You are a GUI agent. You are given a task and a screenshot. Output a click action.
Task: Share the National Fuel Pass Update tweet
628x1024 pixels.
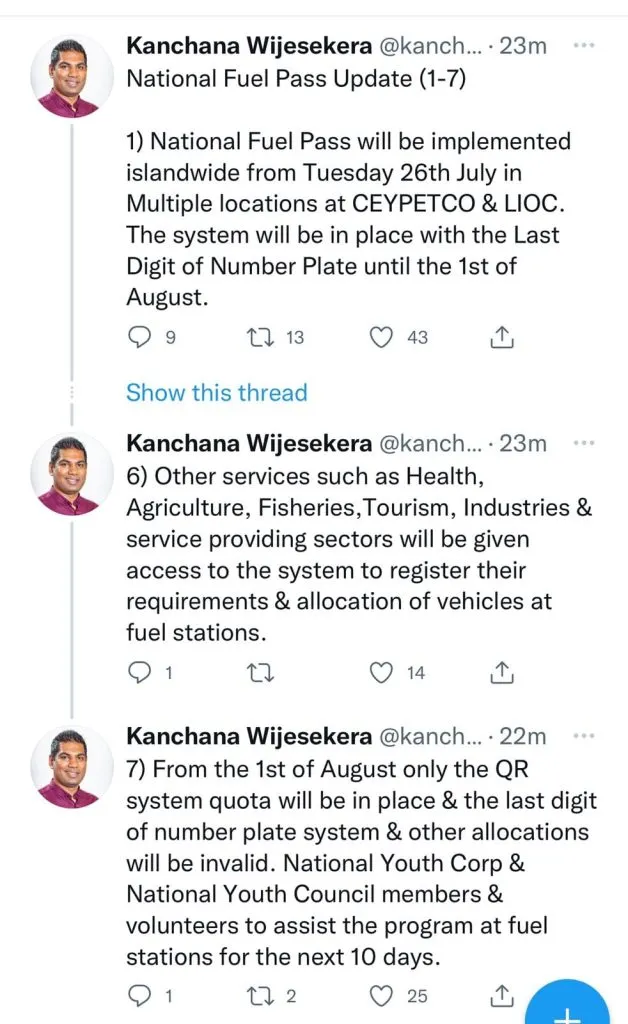click(x=501, y=337)
